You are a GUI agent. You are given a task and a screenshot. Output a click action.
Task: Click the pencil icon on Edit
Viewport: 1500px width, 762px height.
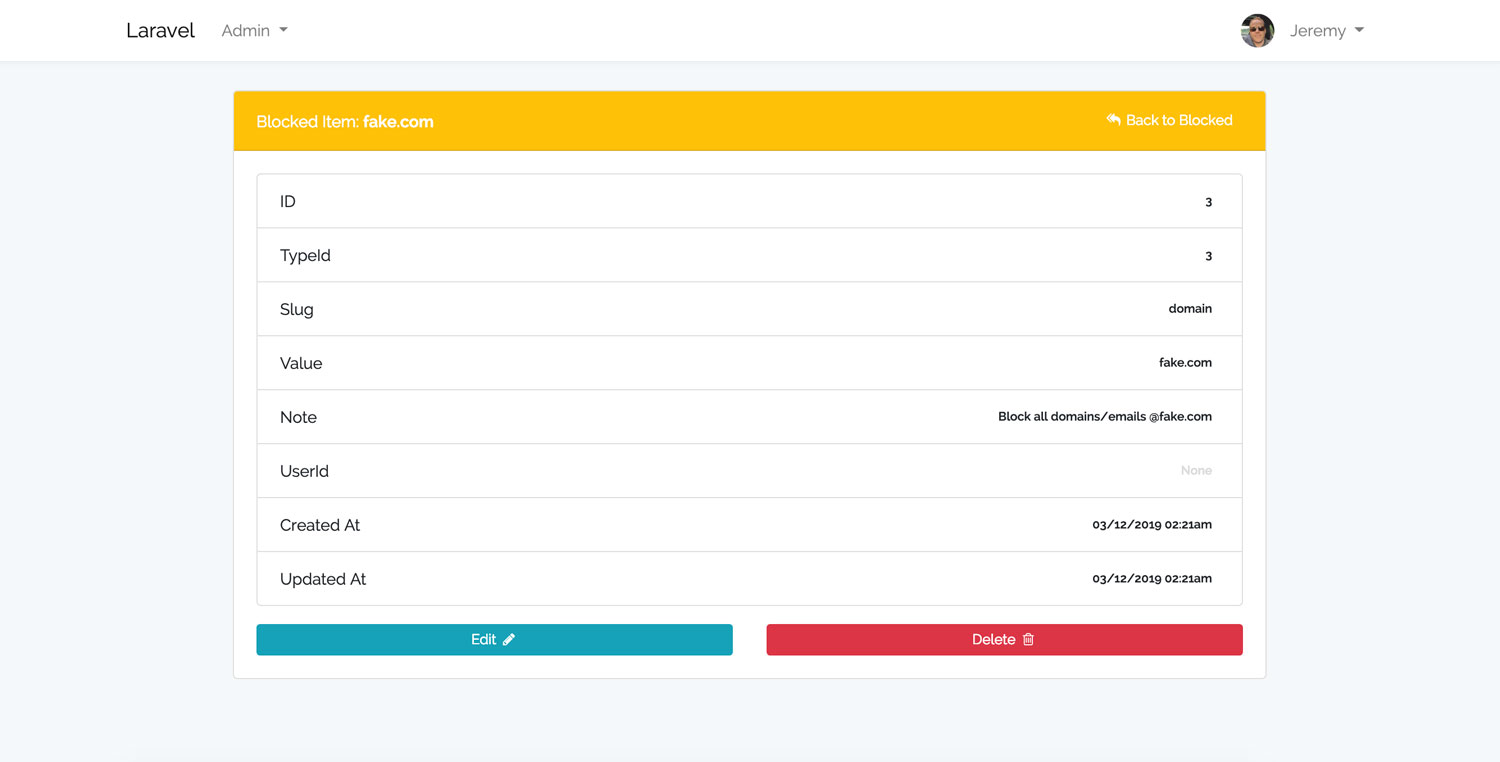(x=509, y=640)
